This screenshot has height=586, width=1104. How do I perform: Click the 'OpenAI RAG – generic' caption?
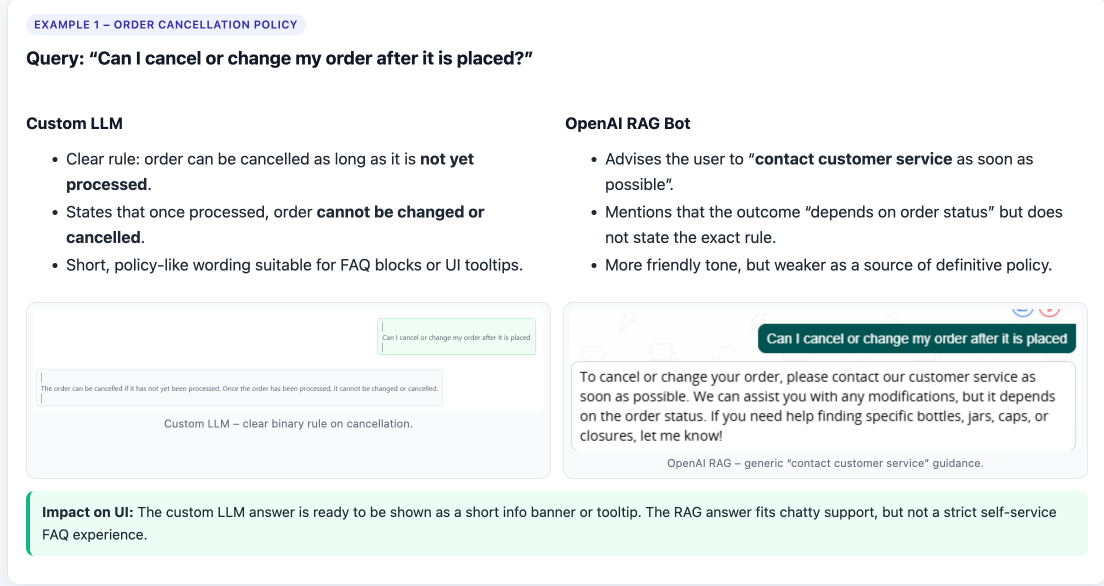(x=825, y=463)
